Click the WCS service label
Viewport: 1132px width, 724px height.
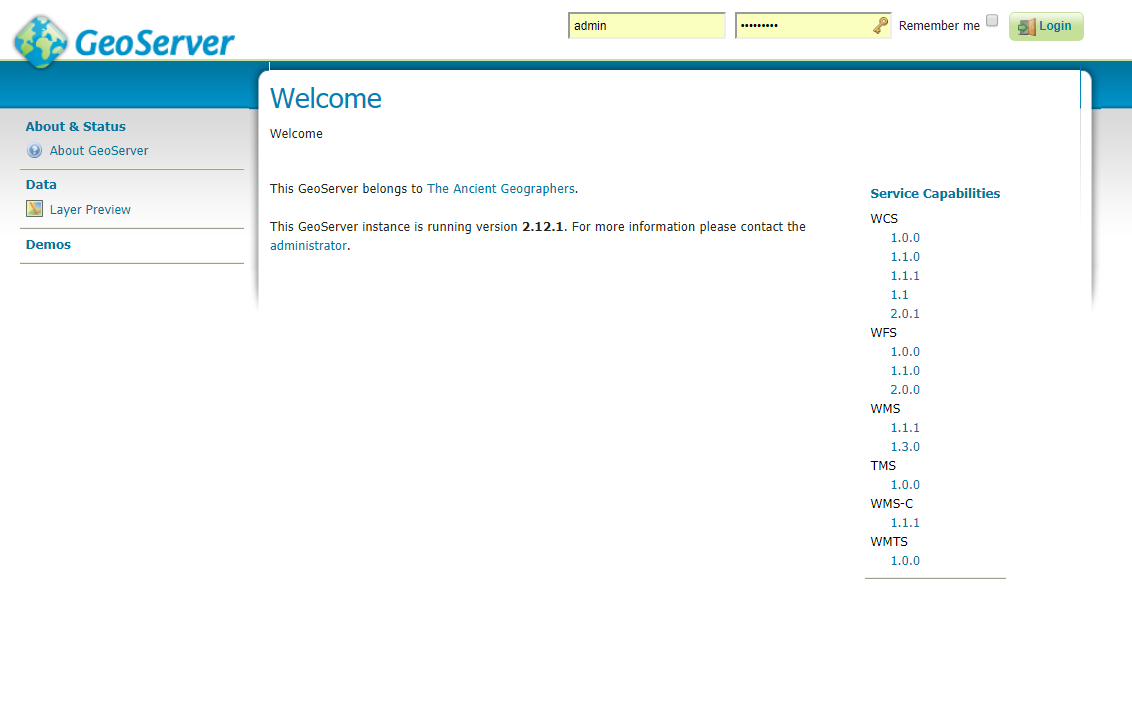pos(884,219)
